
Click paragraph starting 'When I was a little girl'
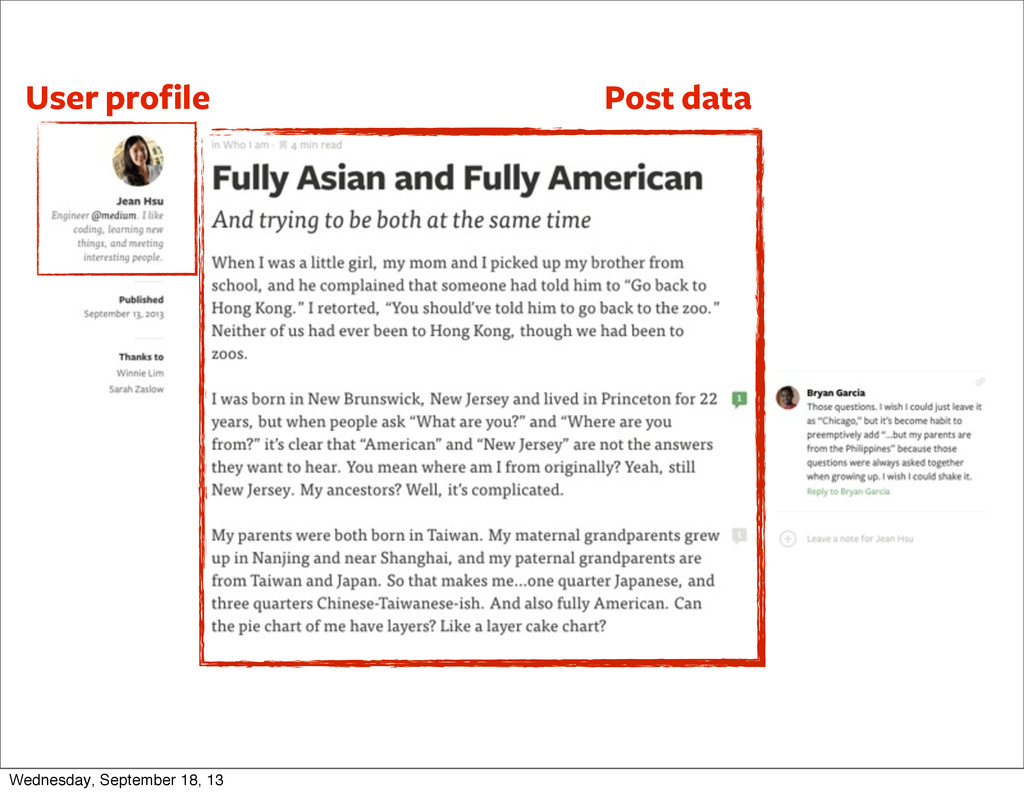pos(465,308)
